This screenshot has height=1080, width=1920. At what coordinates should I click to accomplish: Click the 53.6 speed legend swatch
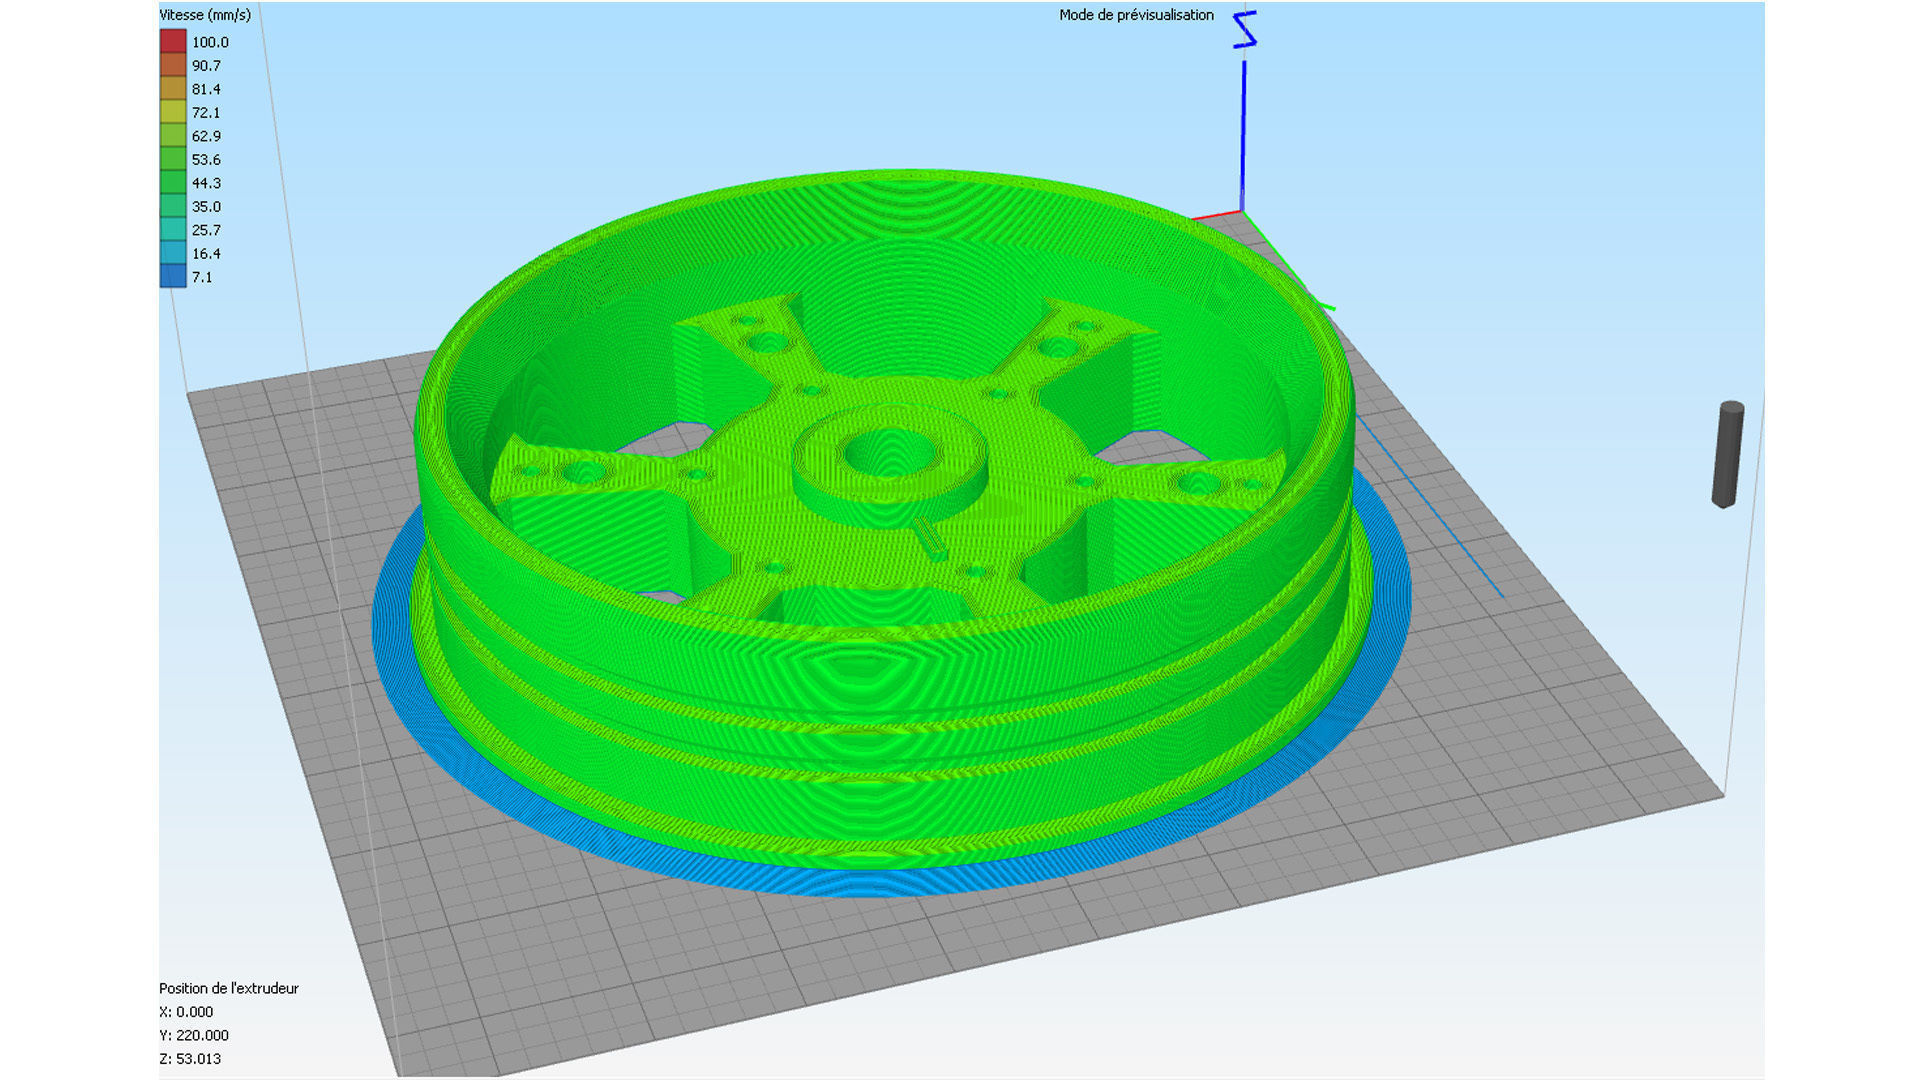click(x=173, y=159)
